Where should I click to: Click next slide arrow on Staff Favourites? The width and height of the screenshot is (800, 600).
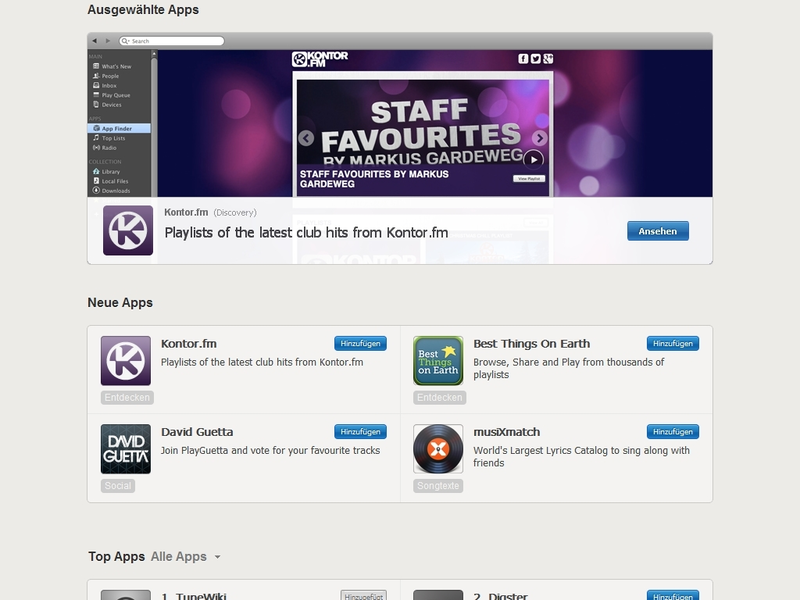(540, 138)
